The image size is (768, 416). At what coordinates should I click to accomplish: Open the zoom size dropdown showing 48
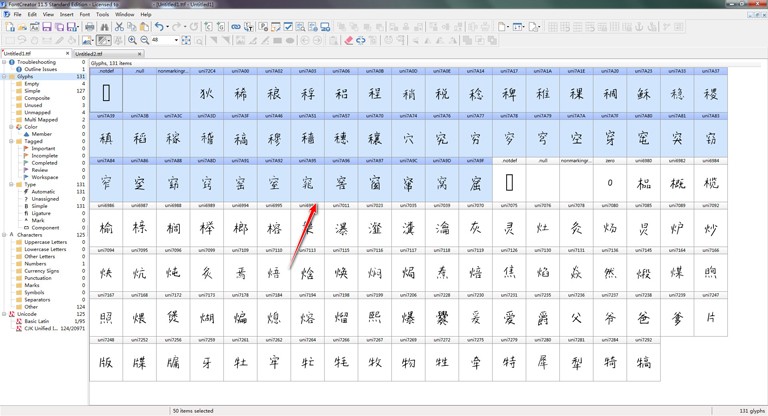(x=177, y=40)
